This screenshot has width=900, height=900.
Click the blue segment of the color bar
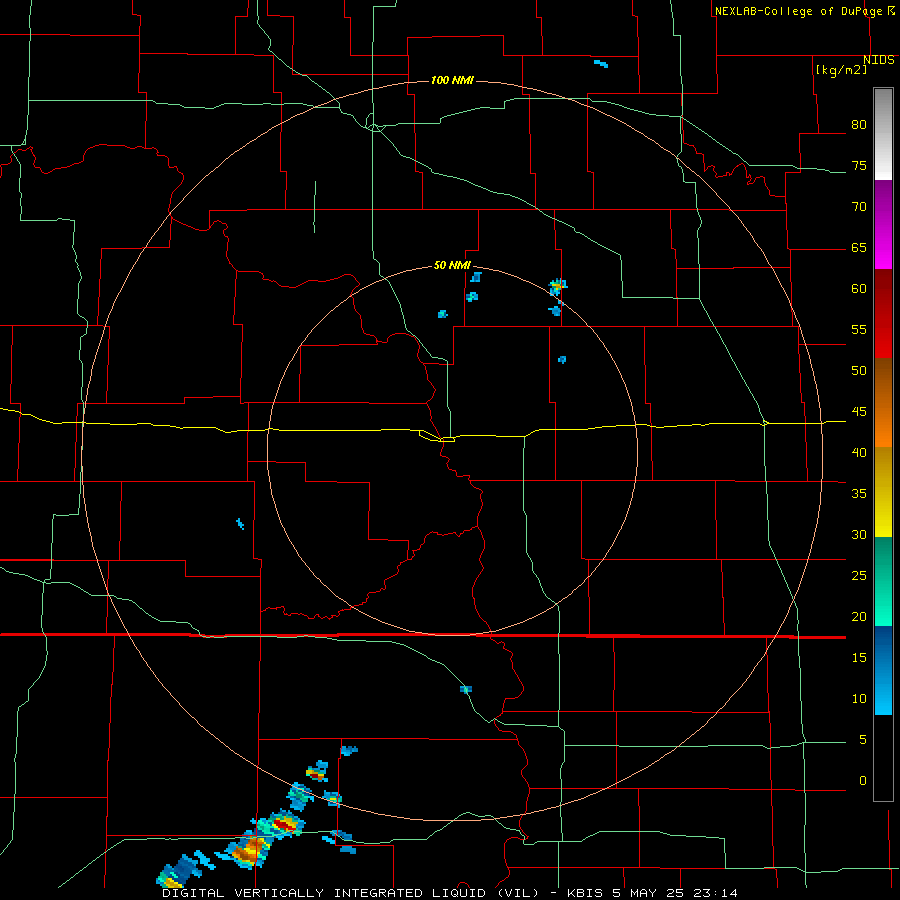tap(883, 670)
